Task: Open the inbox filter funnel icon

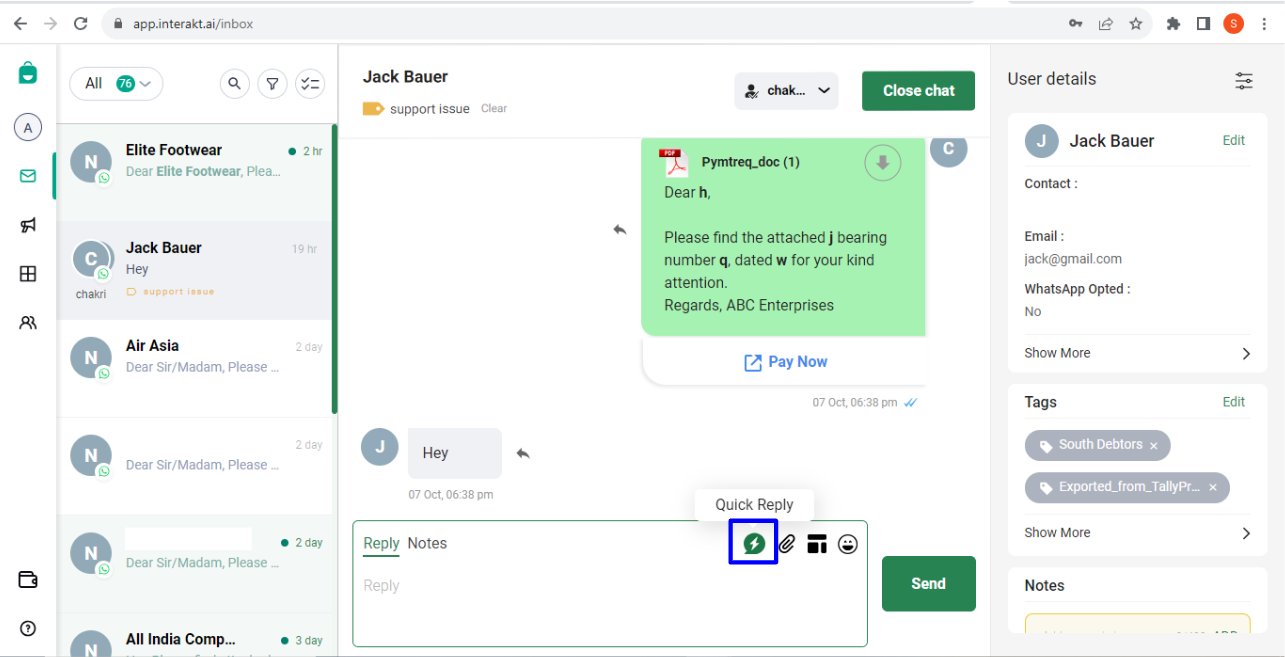Action: 272,84
